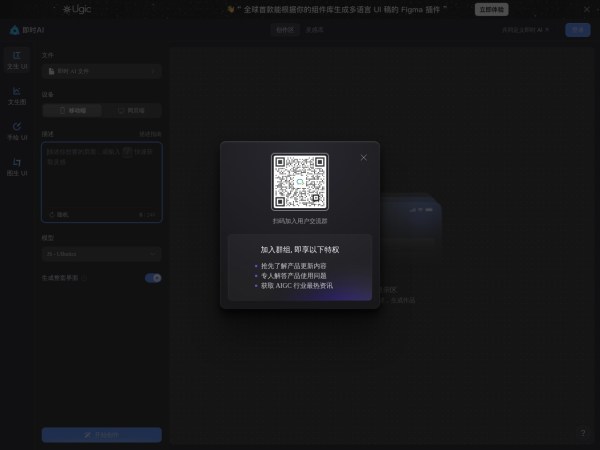
Task: Expand the 即时 AI 文件 file dropdown
Action: [101, 71]
